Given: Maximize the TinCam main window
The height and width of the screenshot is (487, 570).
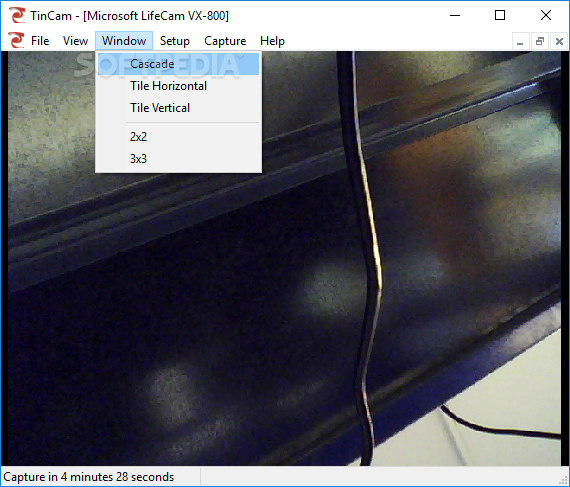Looking at the screenshot, I should point(500,15).
